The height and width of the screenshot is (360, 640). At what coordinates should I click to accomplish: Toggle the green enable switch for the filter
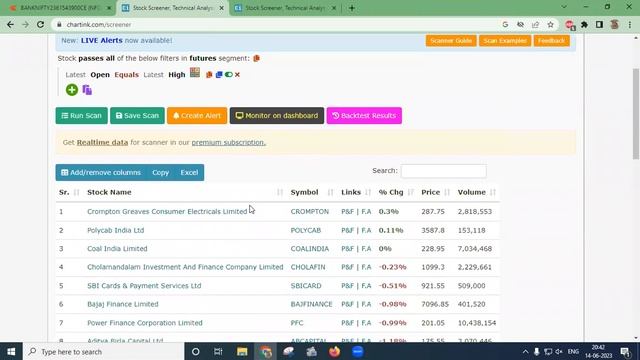(x=229, y=75)
